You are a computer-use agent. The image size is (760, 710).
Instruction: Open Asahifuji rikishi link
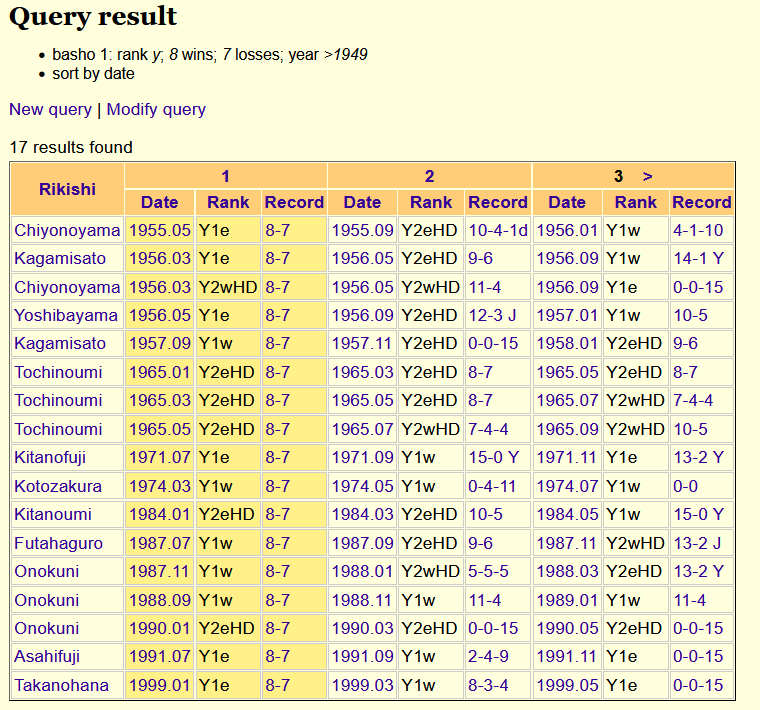pos(47,656)
